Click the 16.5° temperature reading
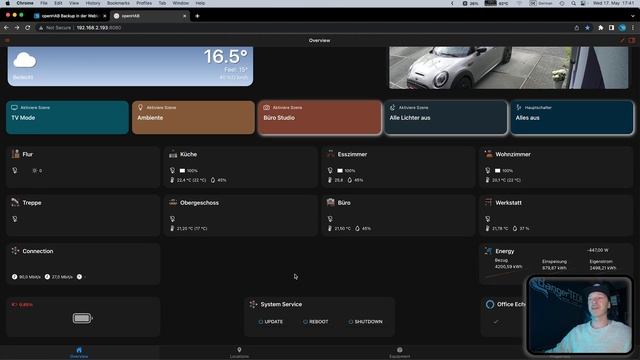The image size is (640, 360). point(225,56)
